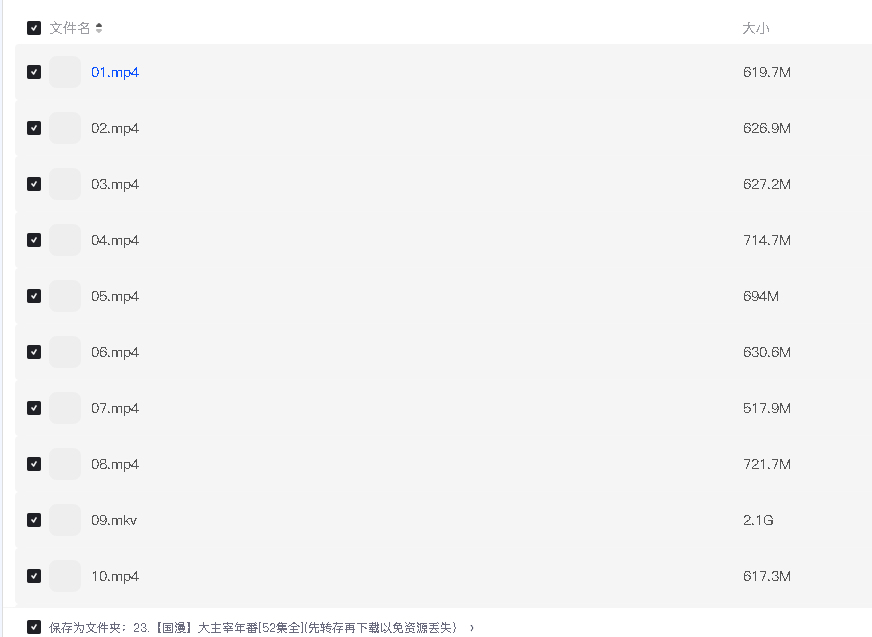Viewport: 872px width, 637px height.
Task: Uncheck the checkbox for 05.mp4
Action: click(x=34, y=296)
